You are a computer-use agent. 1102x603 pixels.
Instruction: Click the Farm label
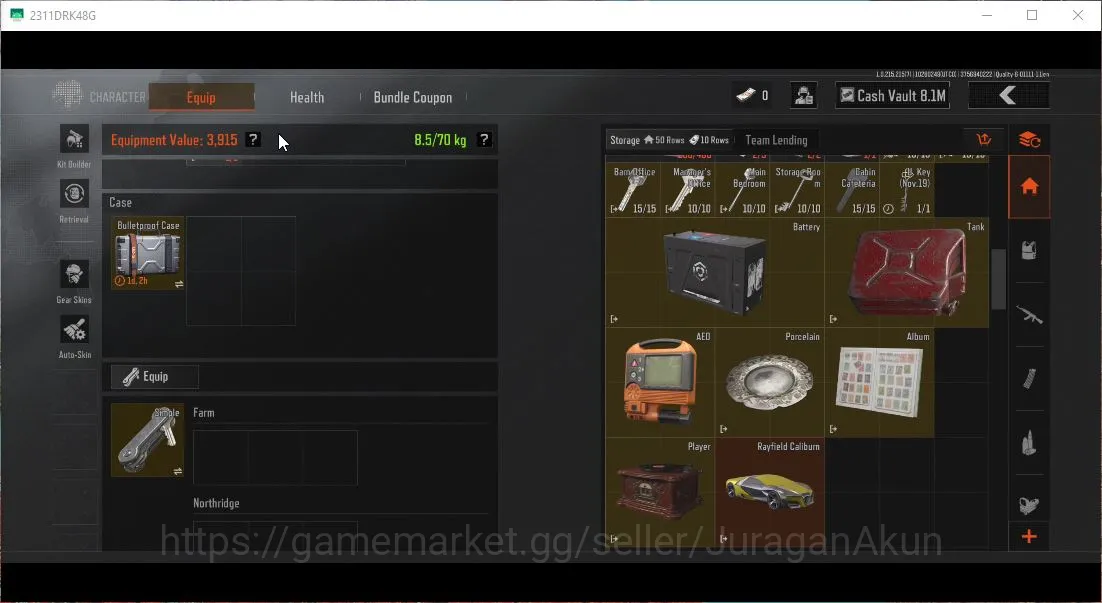click(x=204, y=413)
